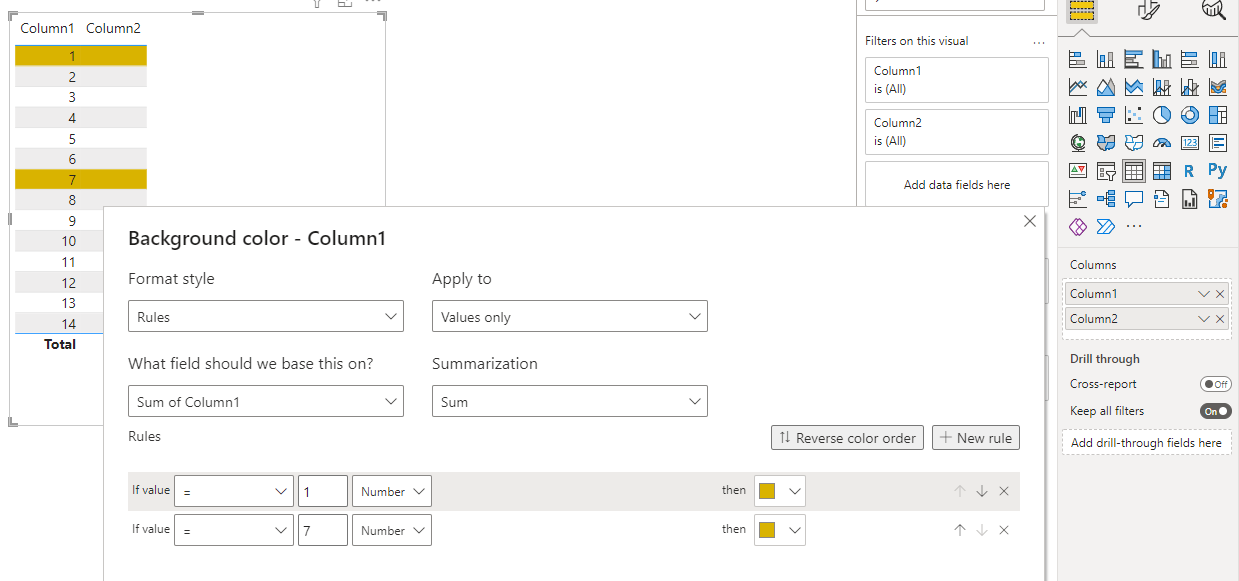The height and width of the screenshot is (581, 1239).
Task: Select the Treemap visual
Action: pyautogui.click(x=1217, y=115)
